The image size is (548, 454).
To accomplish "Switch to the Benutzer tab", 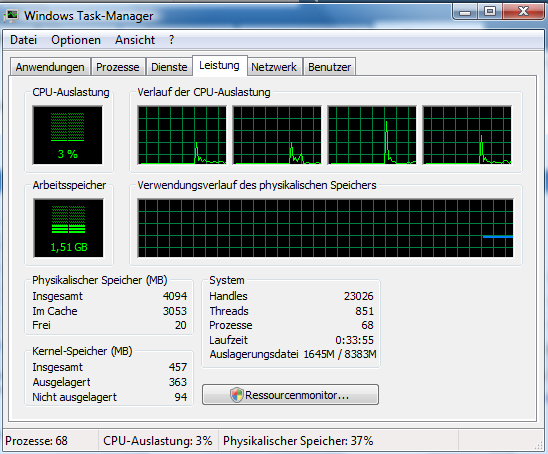I will tap(330, 67).
